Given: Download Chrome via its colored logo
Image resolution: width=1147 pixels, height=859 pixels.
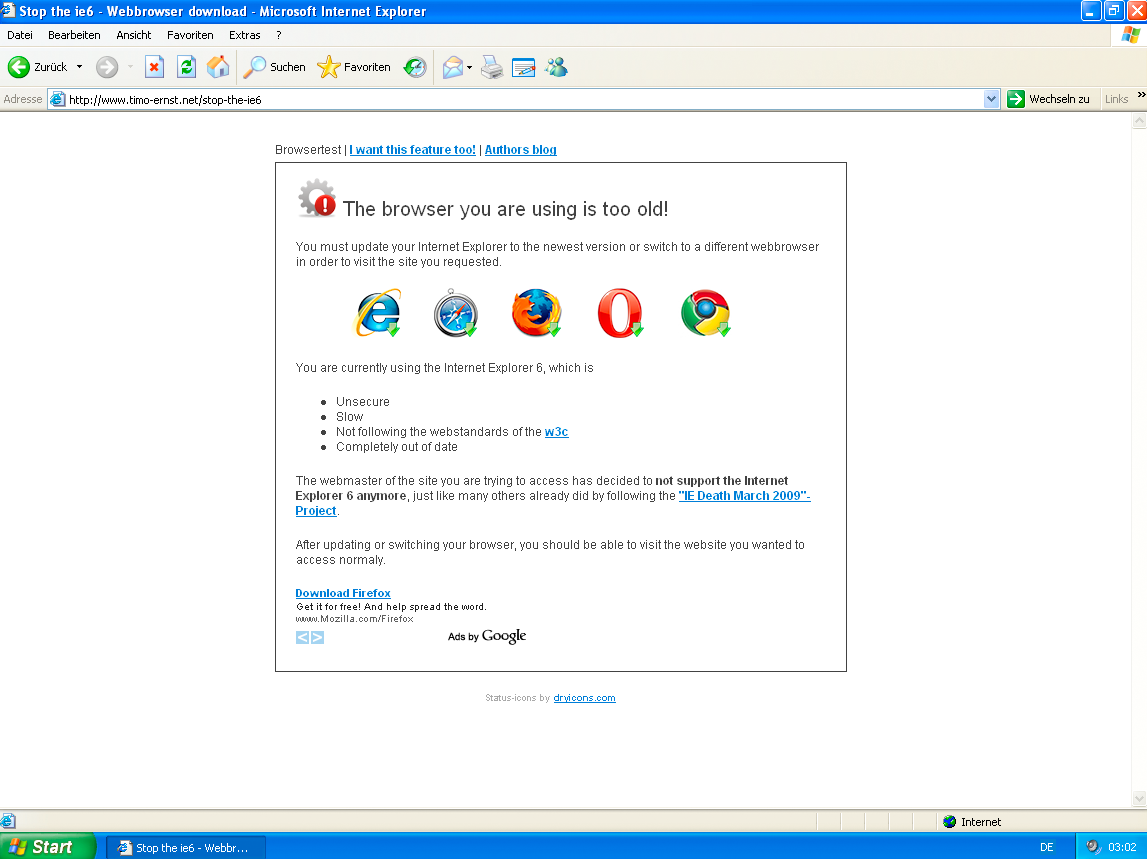Looking at the screenshot, I should [x=705, y=313].
